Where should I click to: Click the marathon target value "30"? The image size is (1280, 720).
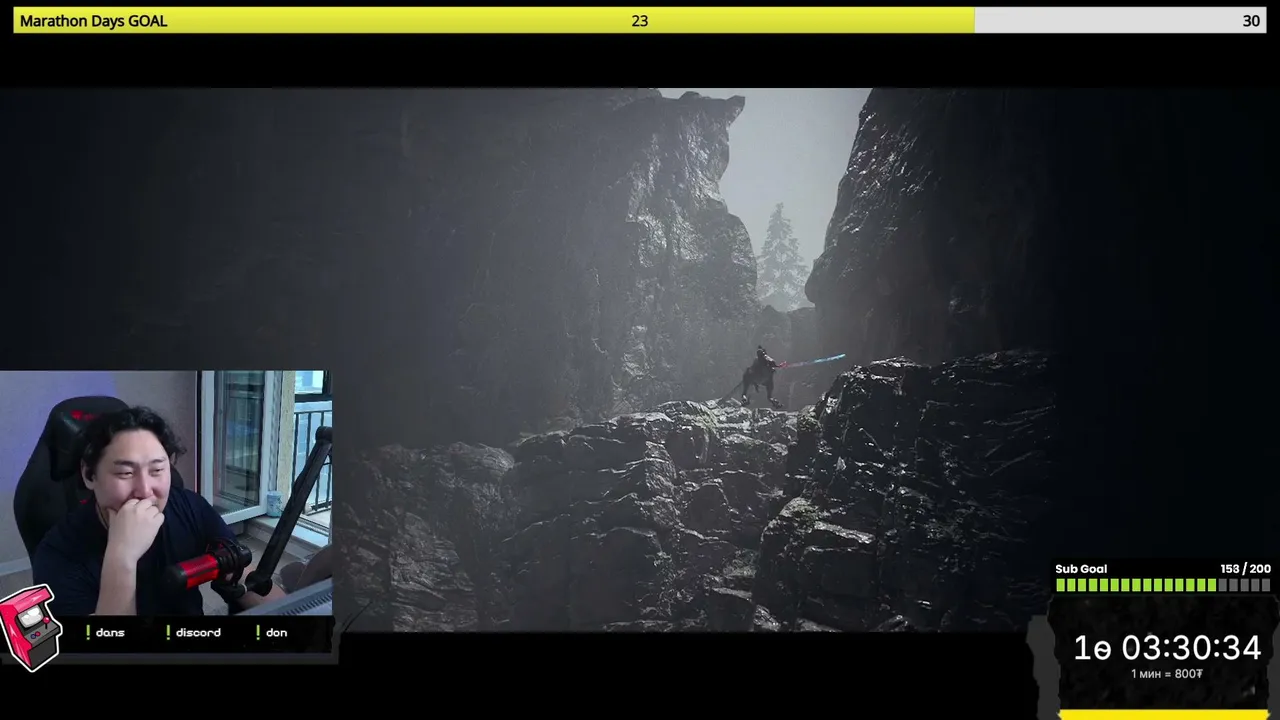pos(1251,21)
